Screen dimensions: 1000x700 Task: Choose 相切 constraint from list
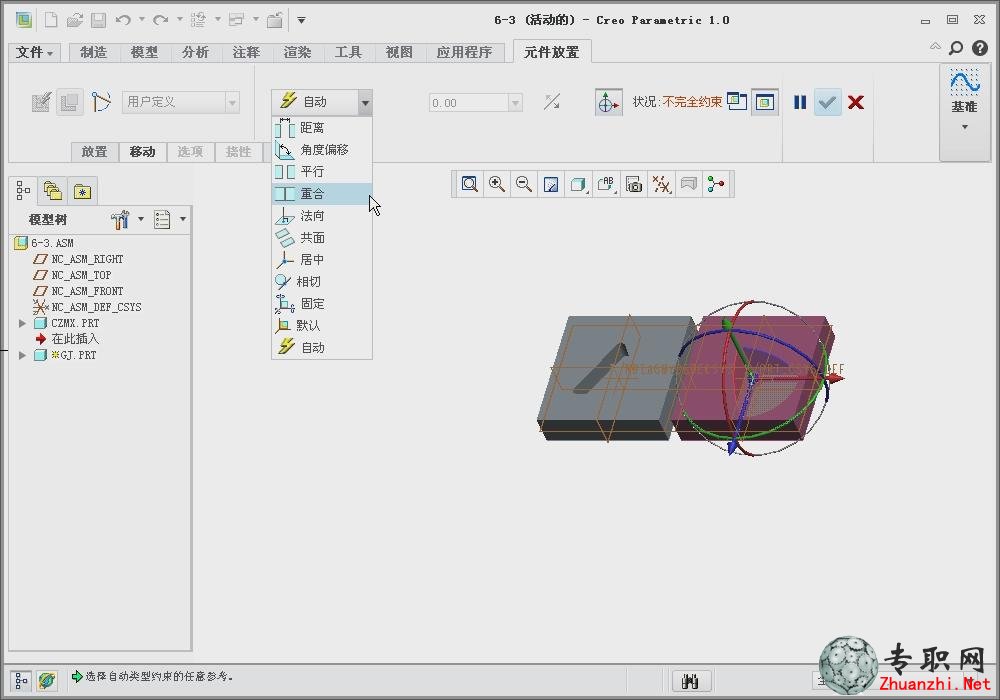click(322, 282)
